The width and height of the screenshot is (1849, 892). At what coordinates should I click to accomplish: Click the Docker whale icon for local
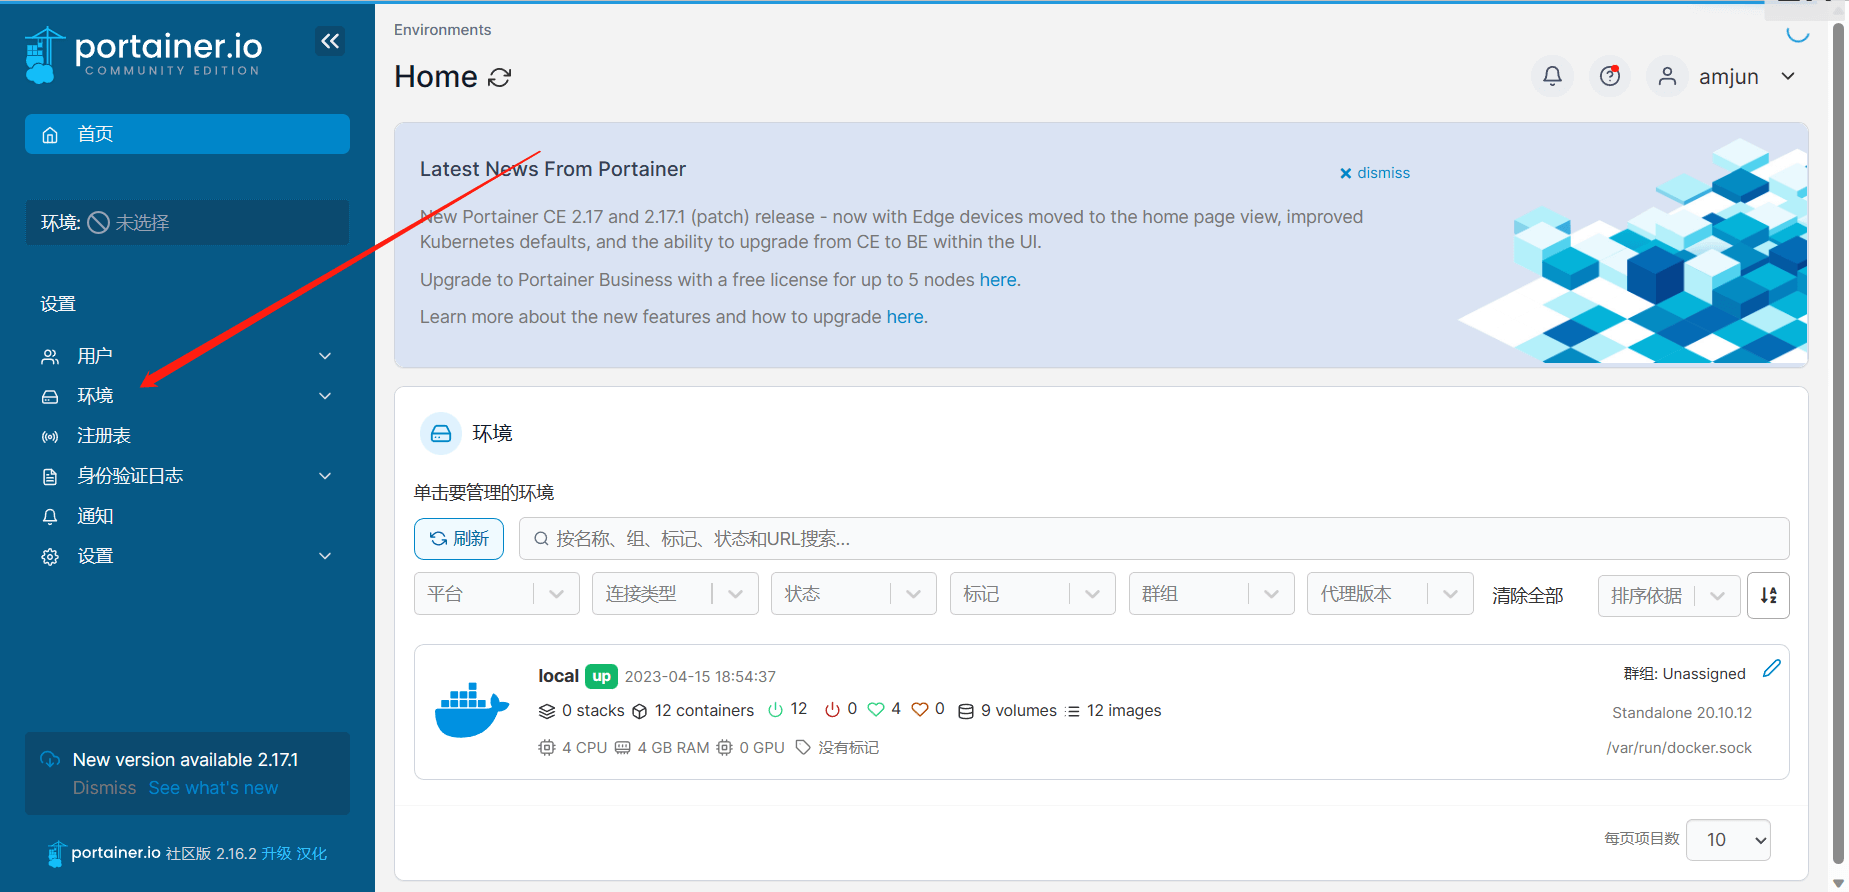(472, 711)
